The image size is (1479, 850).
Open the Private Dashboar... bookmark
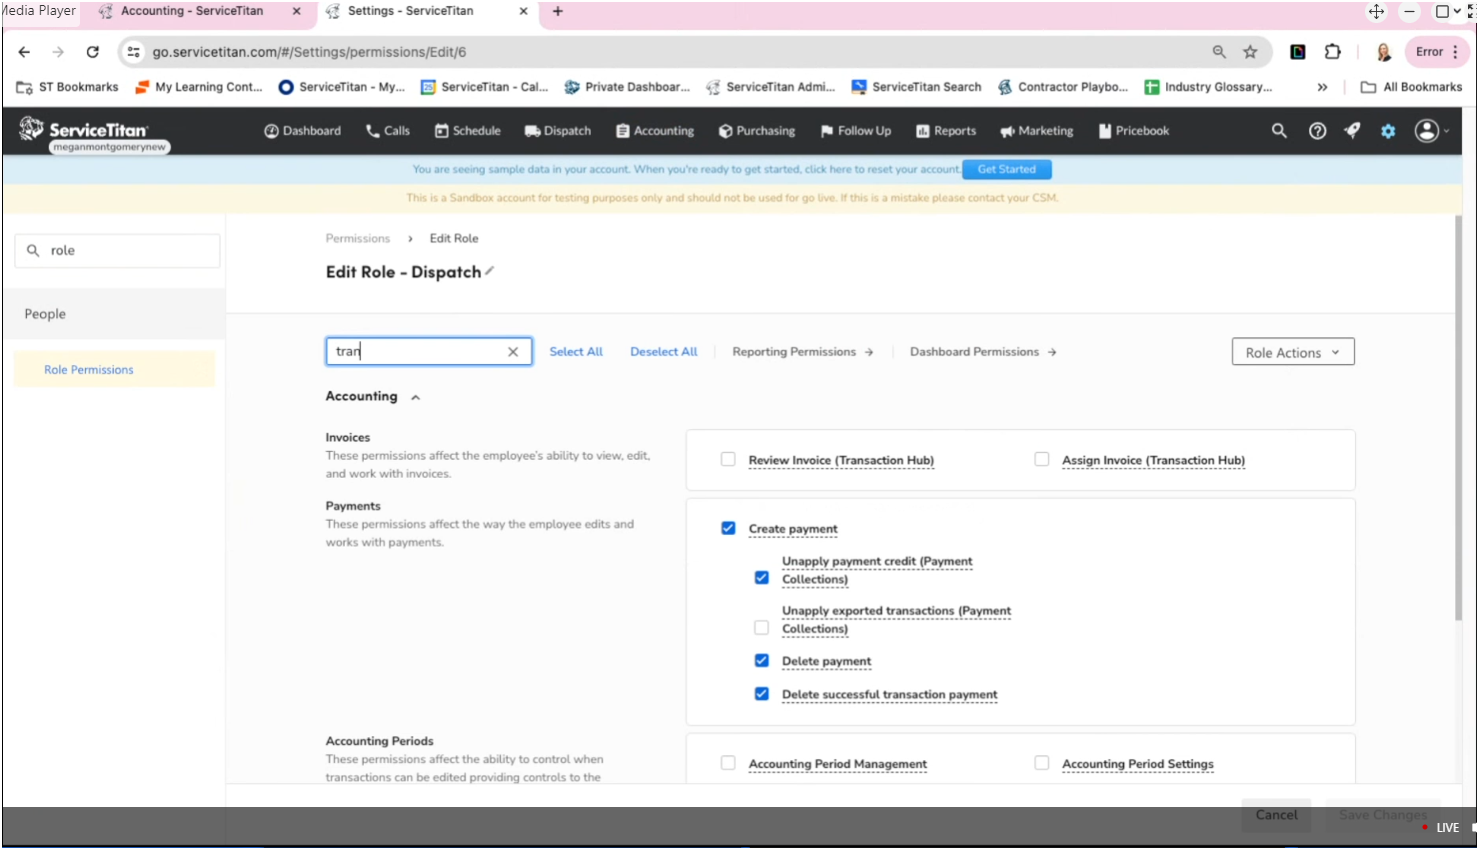pyautogui.click(x=627, y=87)
